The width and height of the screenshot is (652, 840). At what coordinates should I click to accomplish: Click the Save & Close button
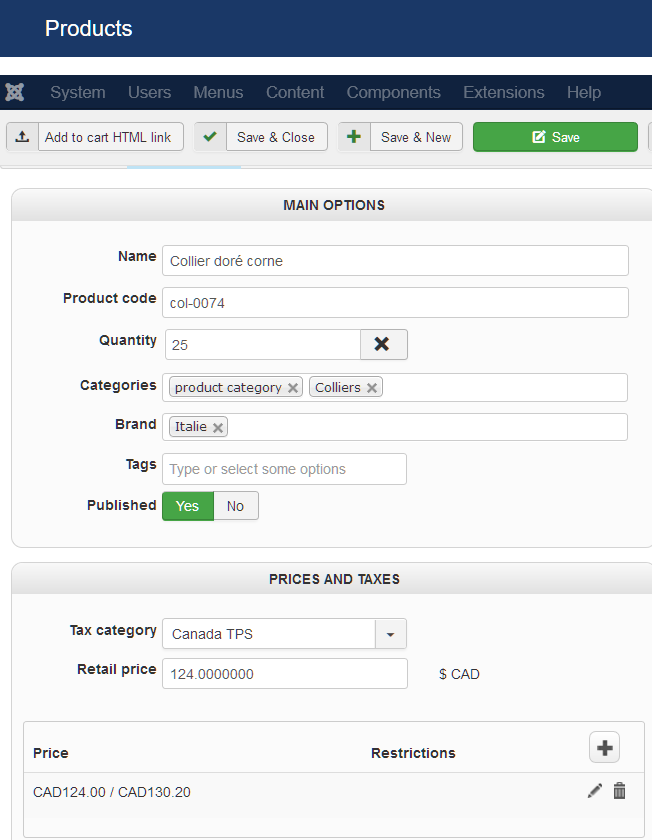coord(262,137)
